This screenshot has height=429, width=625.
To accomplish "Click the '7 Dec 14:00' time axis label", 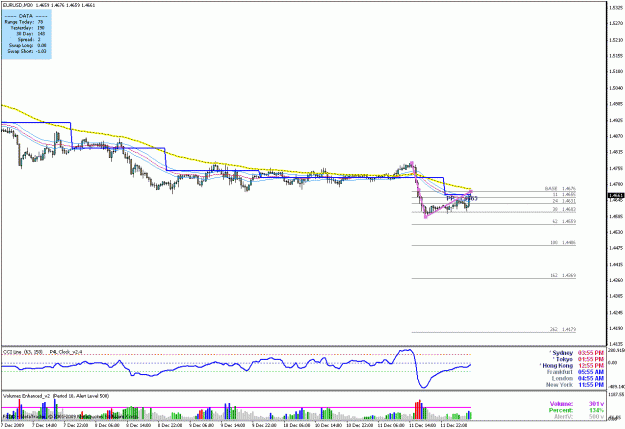I will (x=45, y=425).
